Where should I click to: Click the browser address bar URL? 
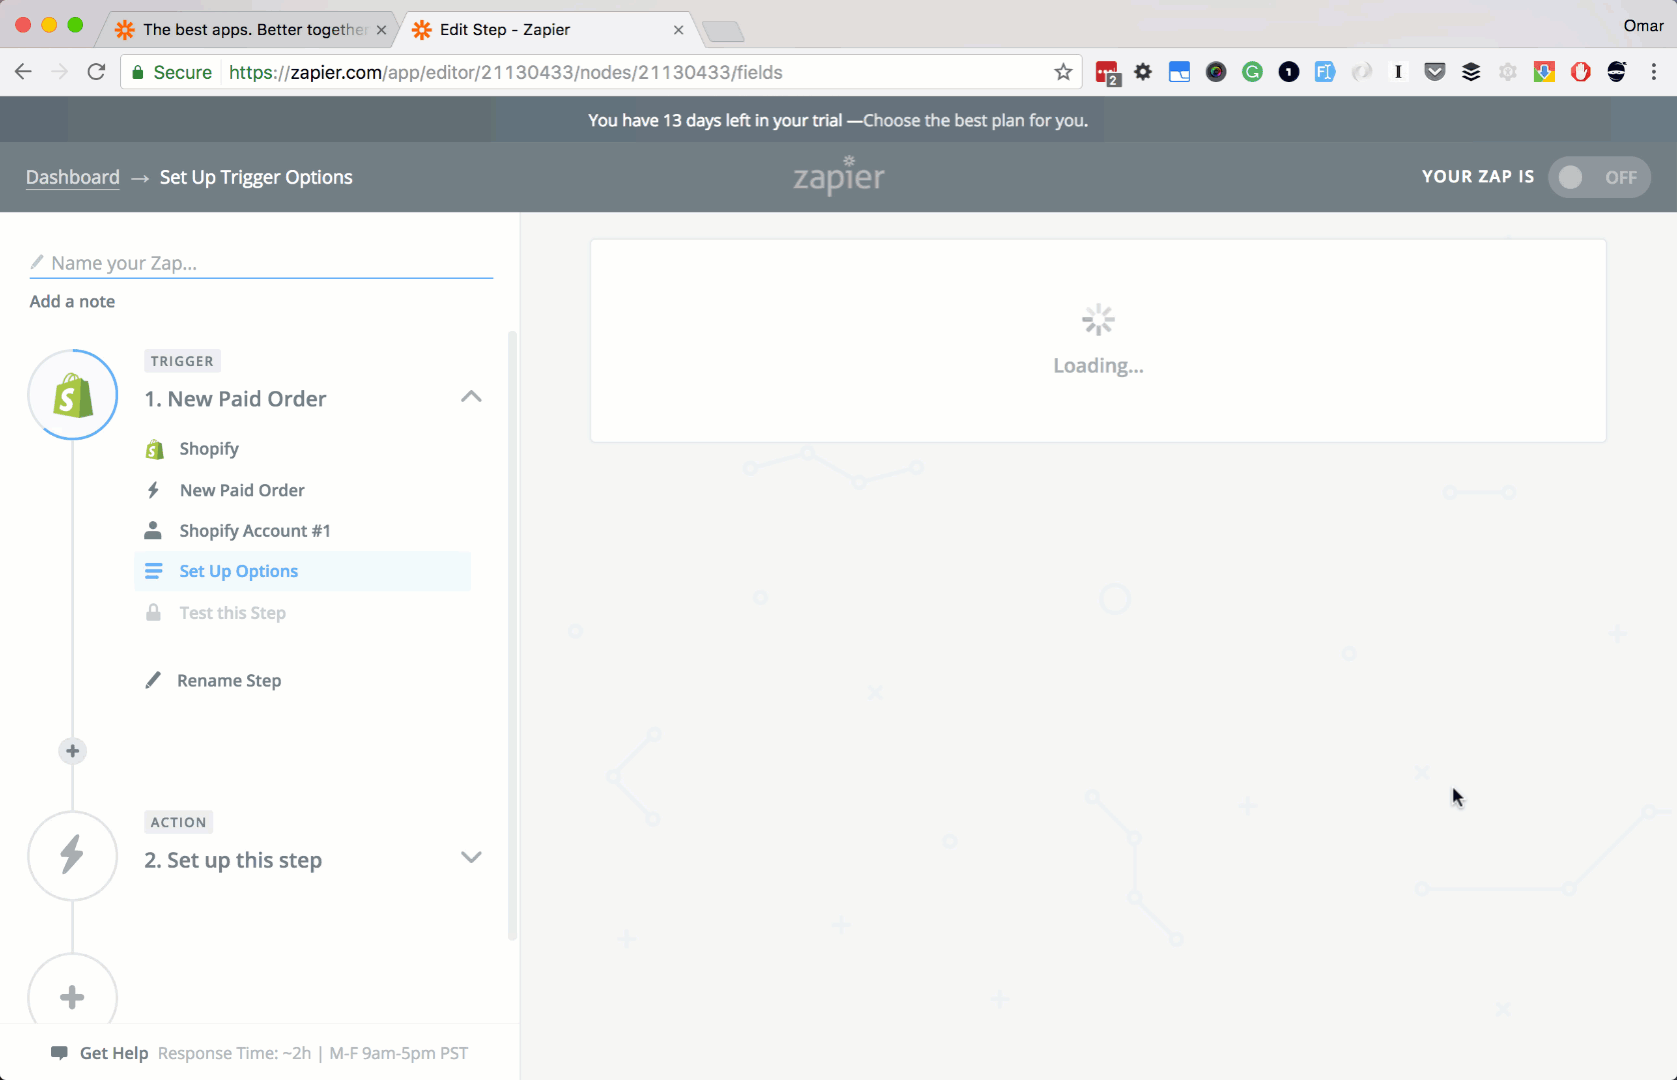(x=506, y=72)
